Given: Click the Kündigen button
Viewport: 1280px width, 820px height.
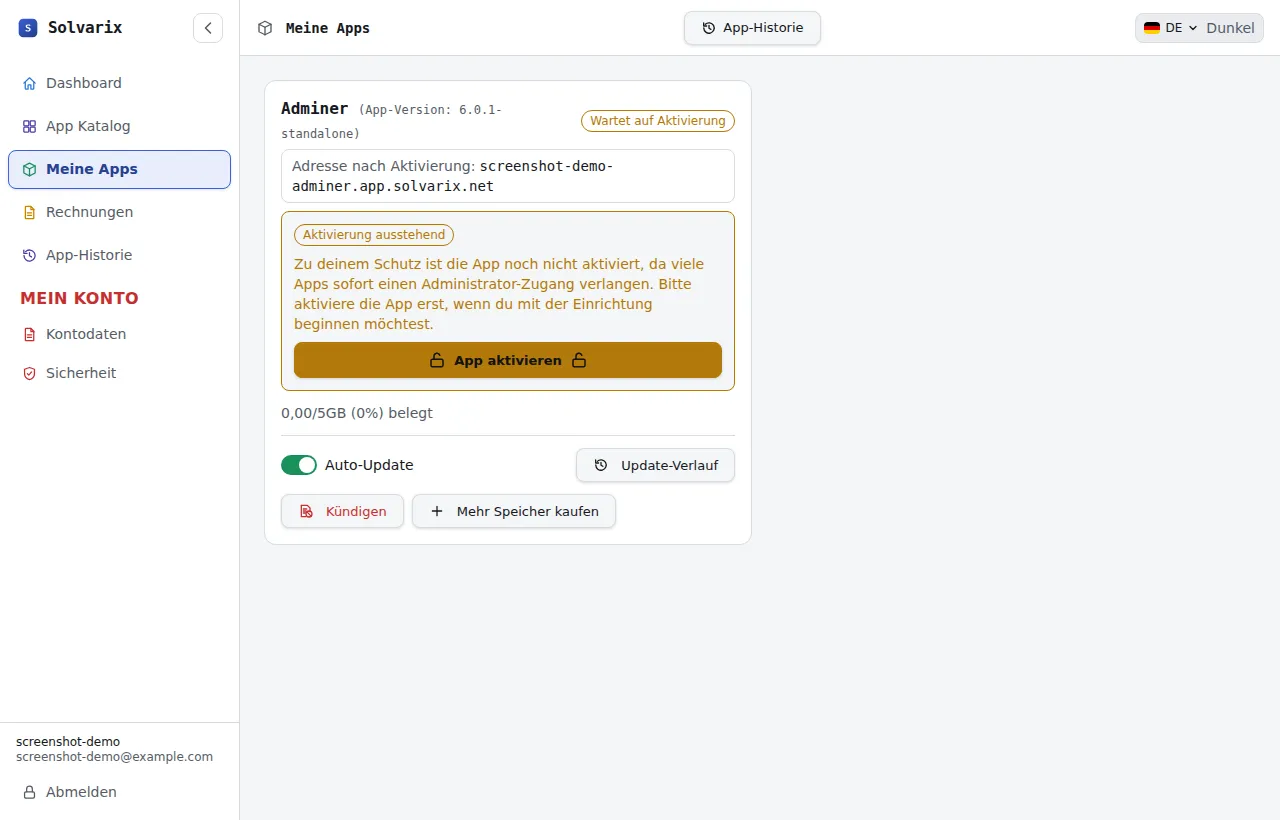Looking at the screenshot, I should (x=342, y=511).
